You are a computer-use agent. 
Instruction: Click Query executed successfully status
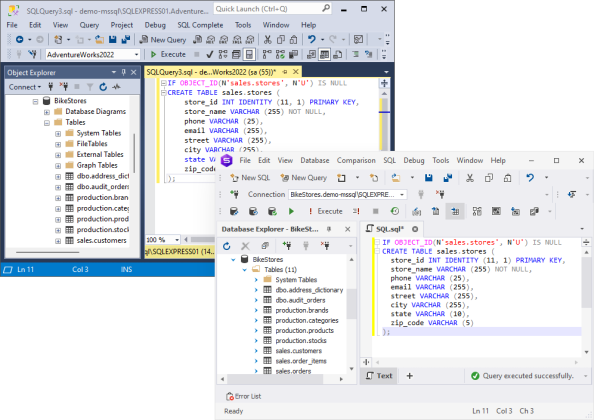click(x=522, y=376)
